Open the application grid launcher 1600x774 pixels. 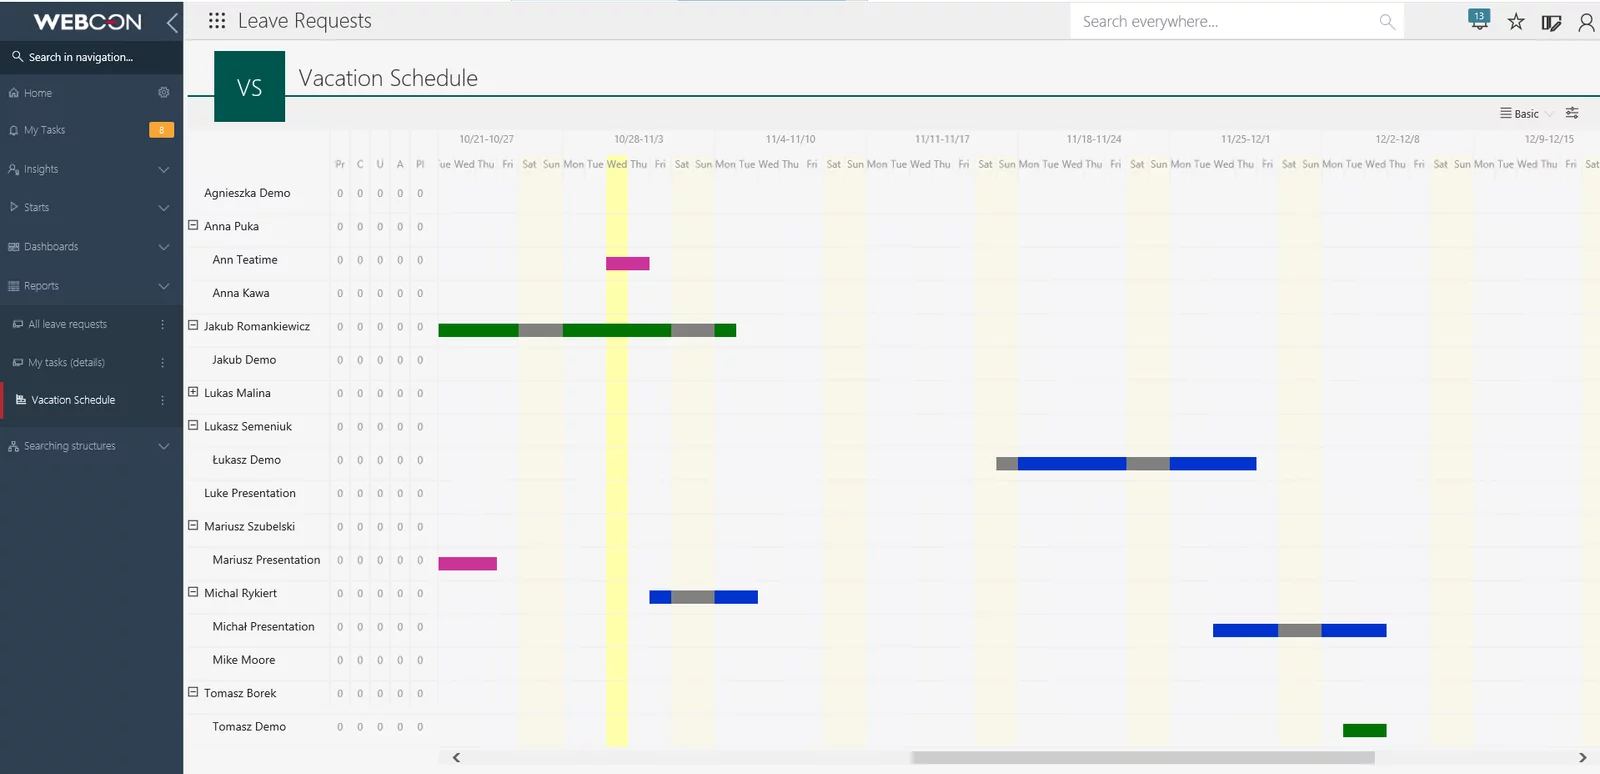tap(217, 21)
